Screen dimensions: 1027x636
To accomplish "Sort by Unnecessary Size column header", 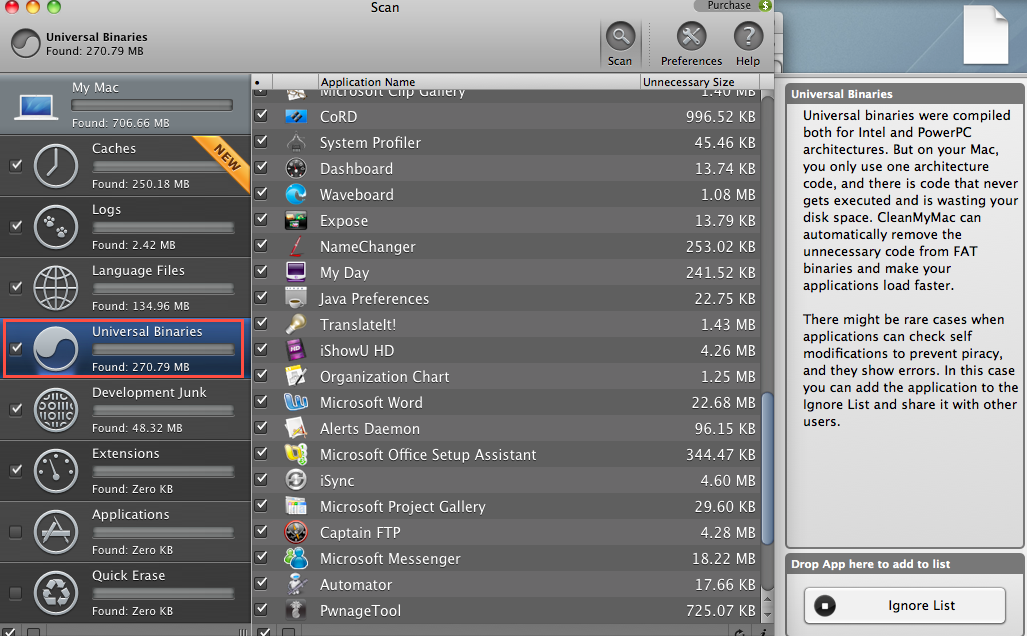I will pos(700,82).
